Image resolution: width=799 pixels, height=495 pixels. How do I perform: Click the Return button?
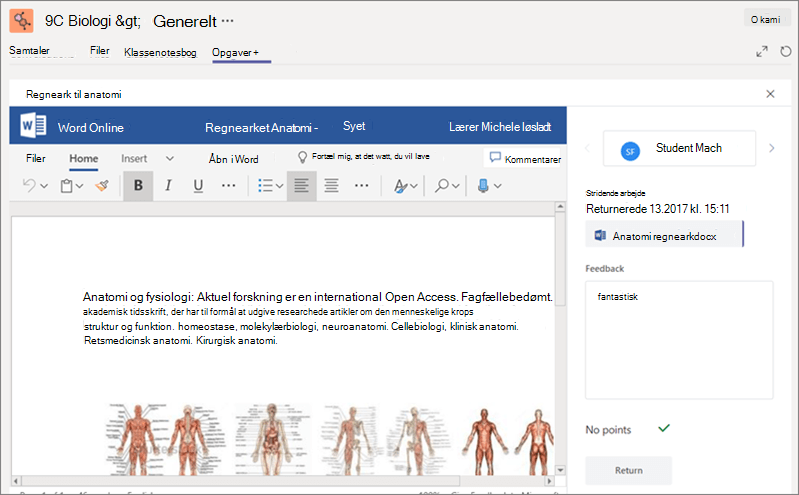click(x=628, y=470)
